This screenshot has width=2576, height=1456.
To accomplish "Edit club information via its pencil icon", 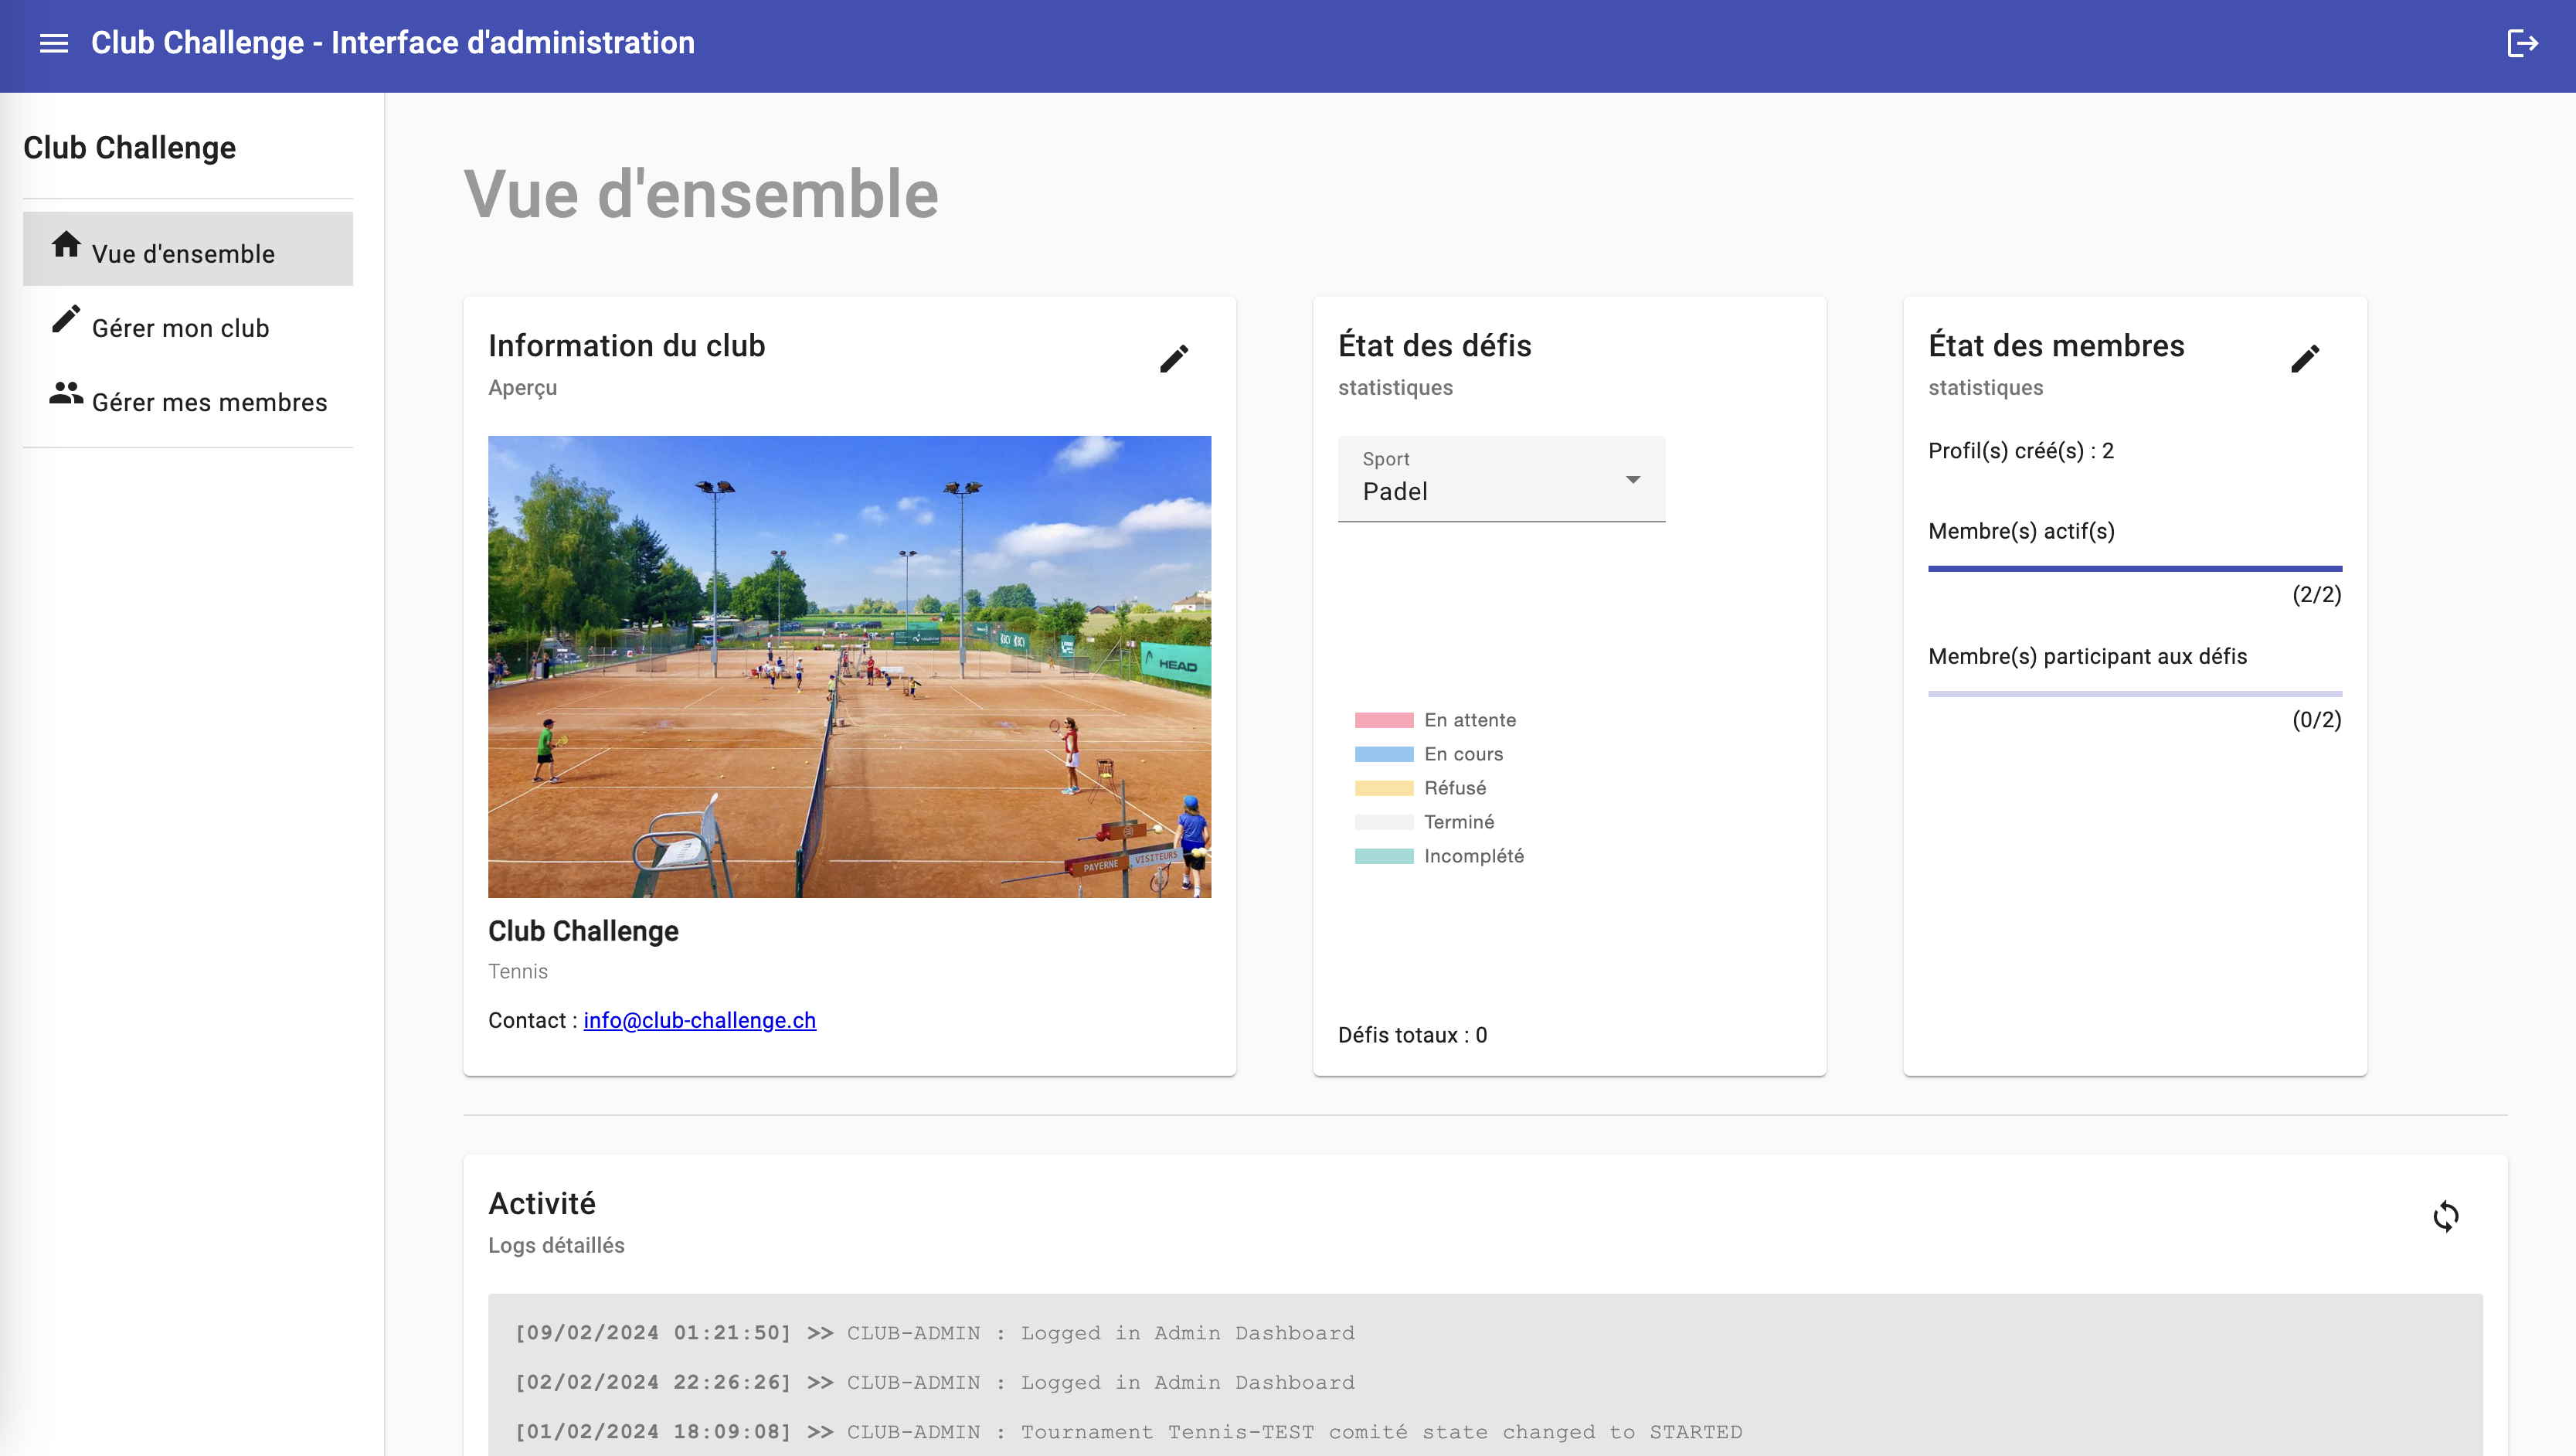I will tap(1174, 358).
